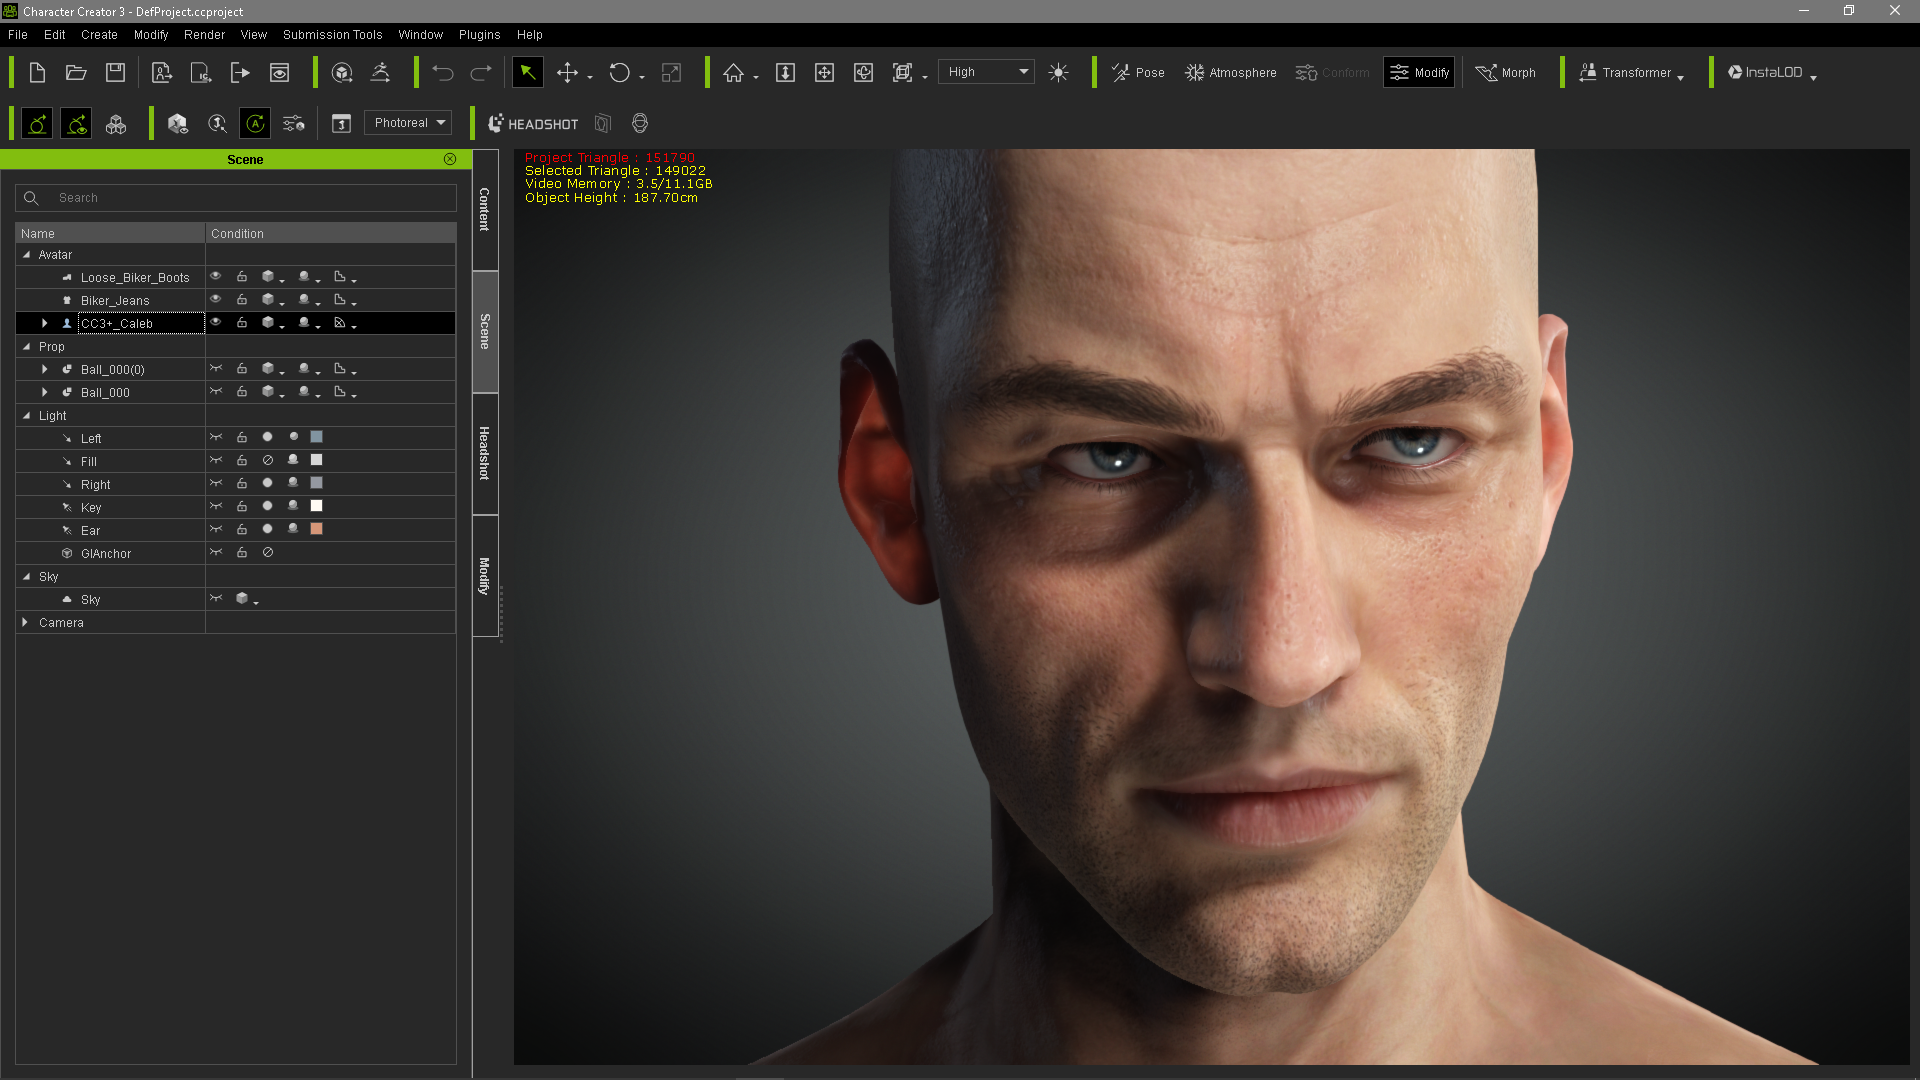1920x1080 pixels.
Task: Open the File menu
Action: (x=18, y=34)
